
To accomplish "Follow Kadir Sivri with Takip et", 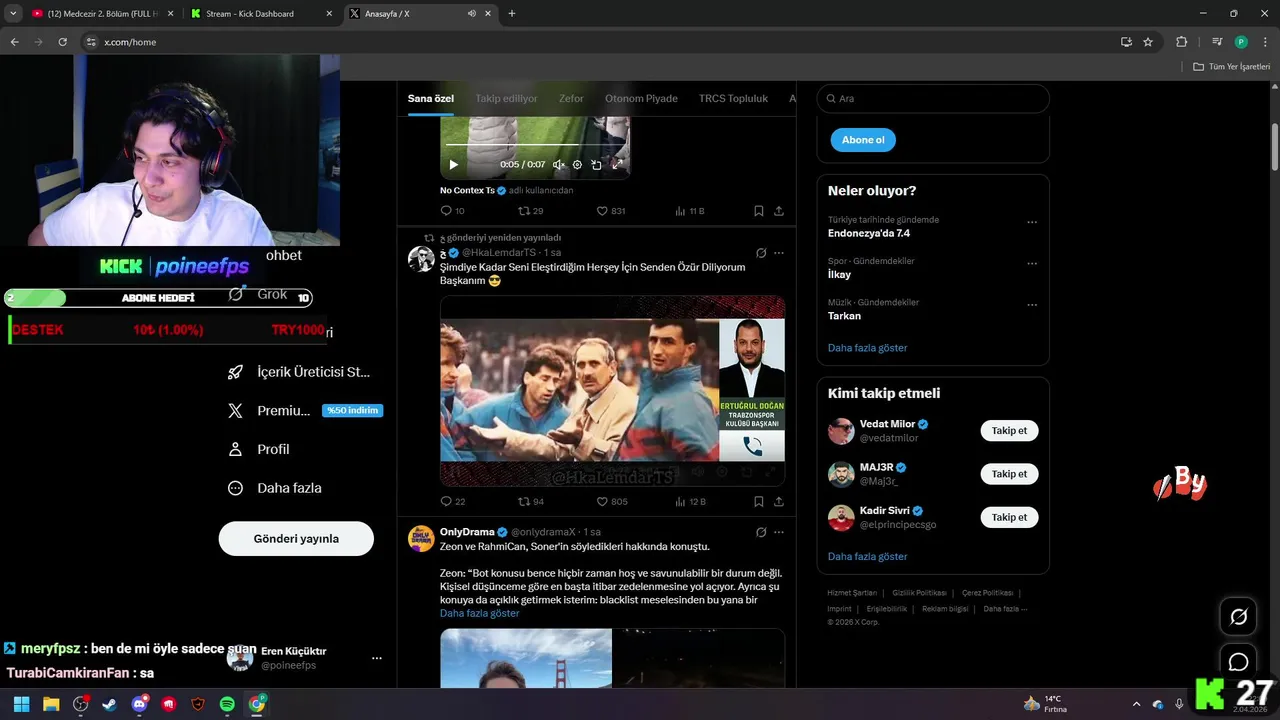I will coord(1009,517).
